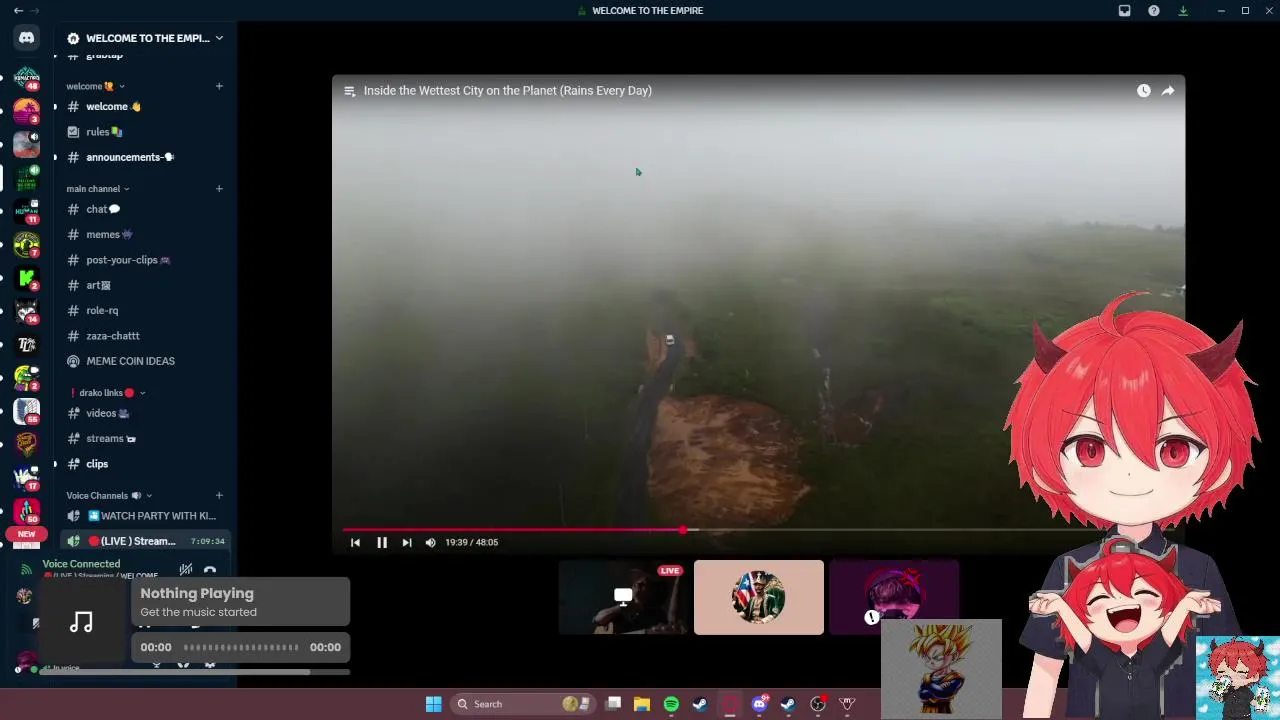
Task: Collapse the 'main channel' category
Action: coord(98,188)
